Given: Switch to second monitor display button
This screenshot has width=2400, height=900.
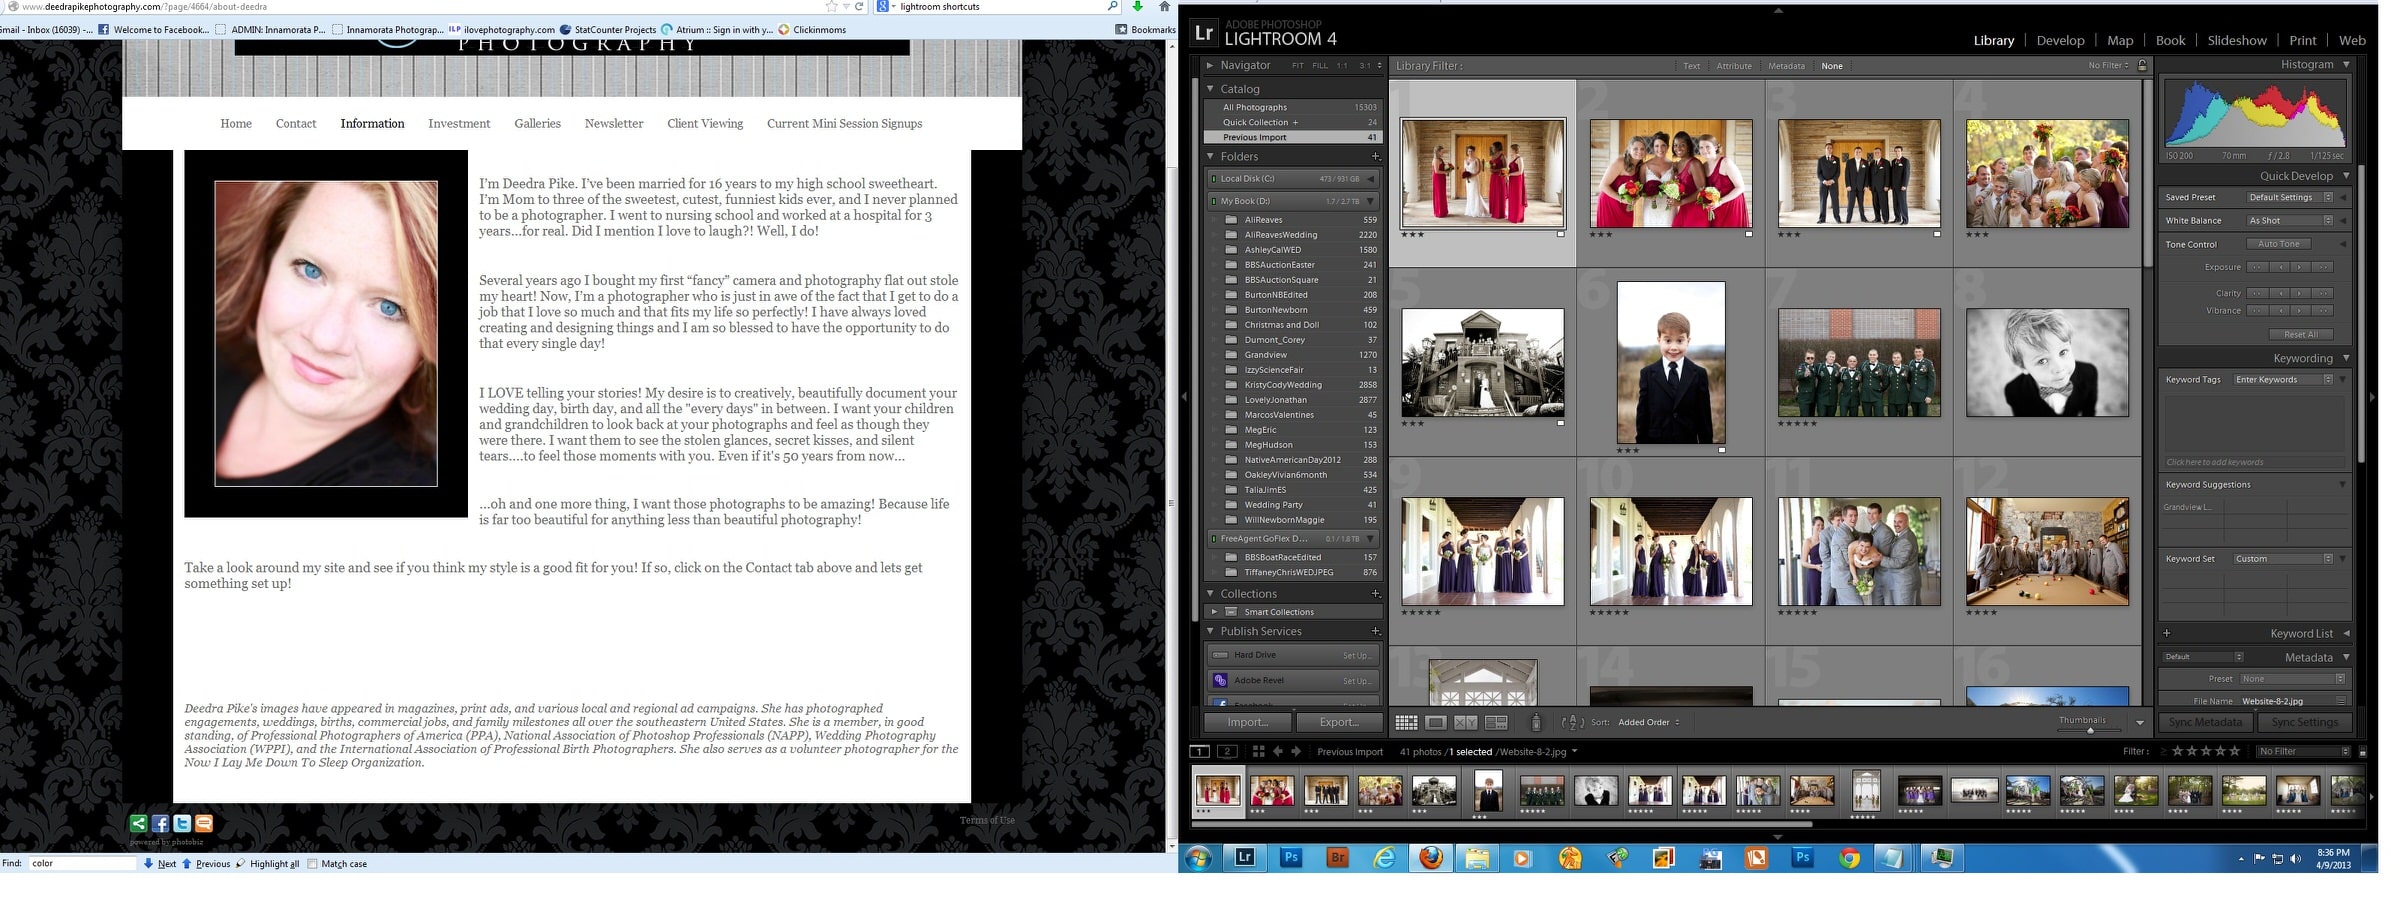Looking at the screenshot, I should coord(1227,752).
